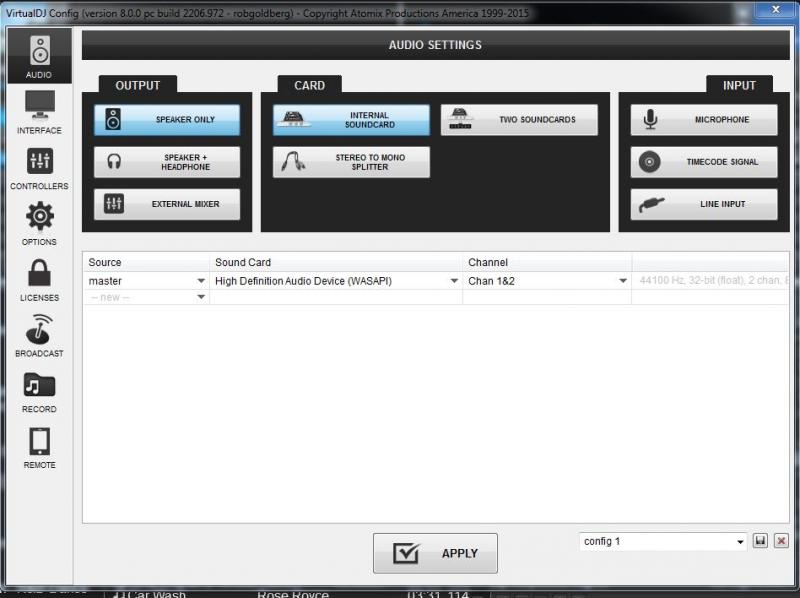The image size is (800, 598).
Task: Open the Interface settings section
Action: pos(39,112)
